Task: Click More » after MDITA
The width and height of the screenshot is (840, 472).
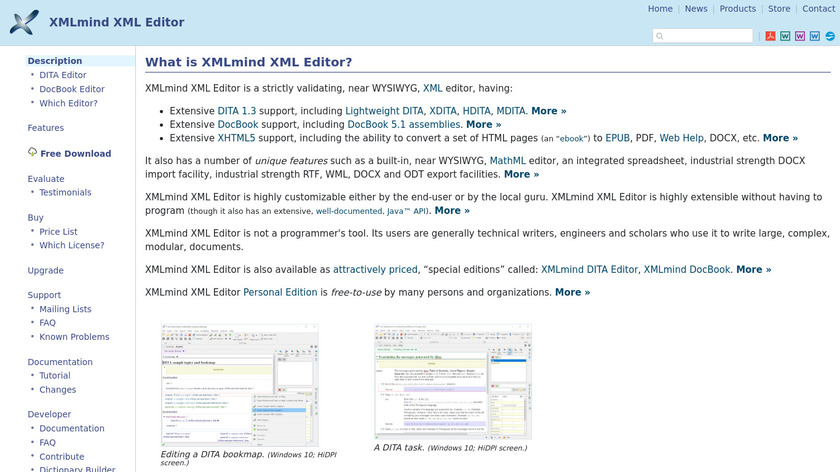Action: (549, 111)
